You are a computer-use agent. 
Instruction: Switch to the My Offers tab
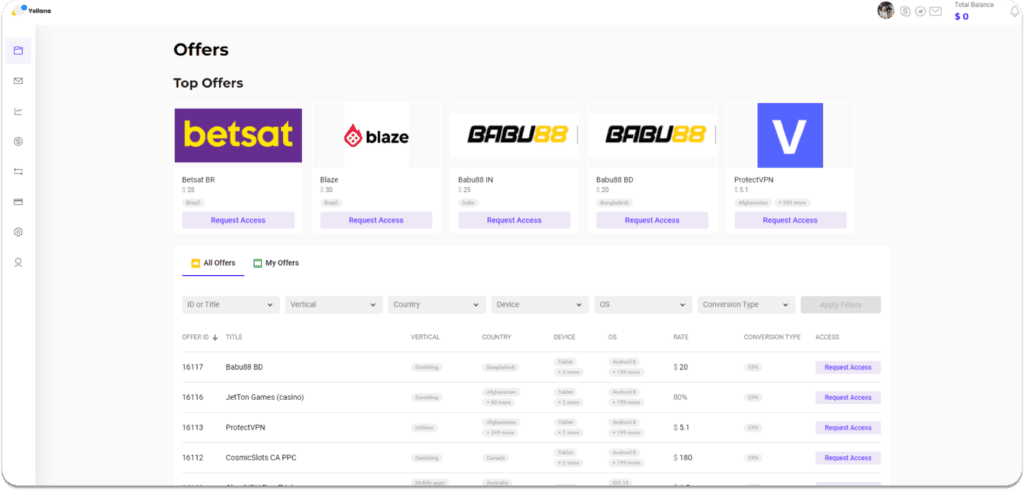pyautogui.click(x=276, y=263)
